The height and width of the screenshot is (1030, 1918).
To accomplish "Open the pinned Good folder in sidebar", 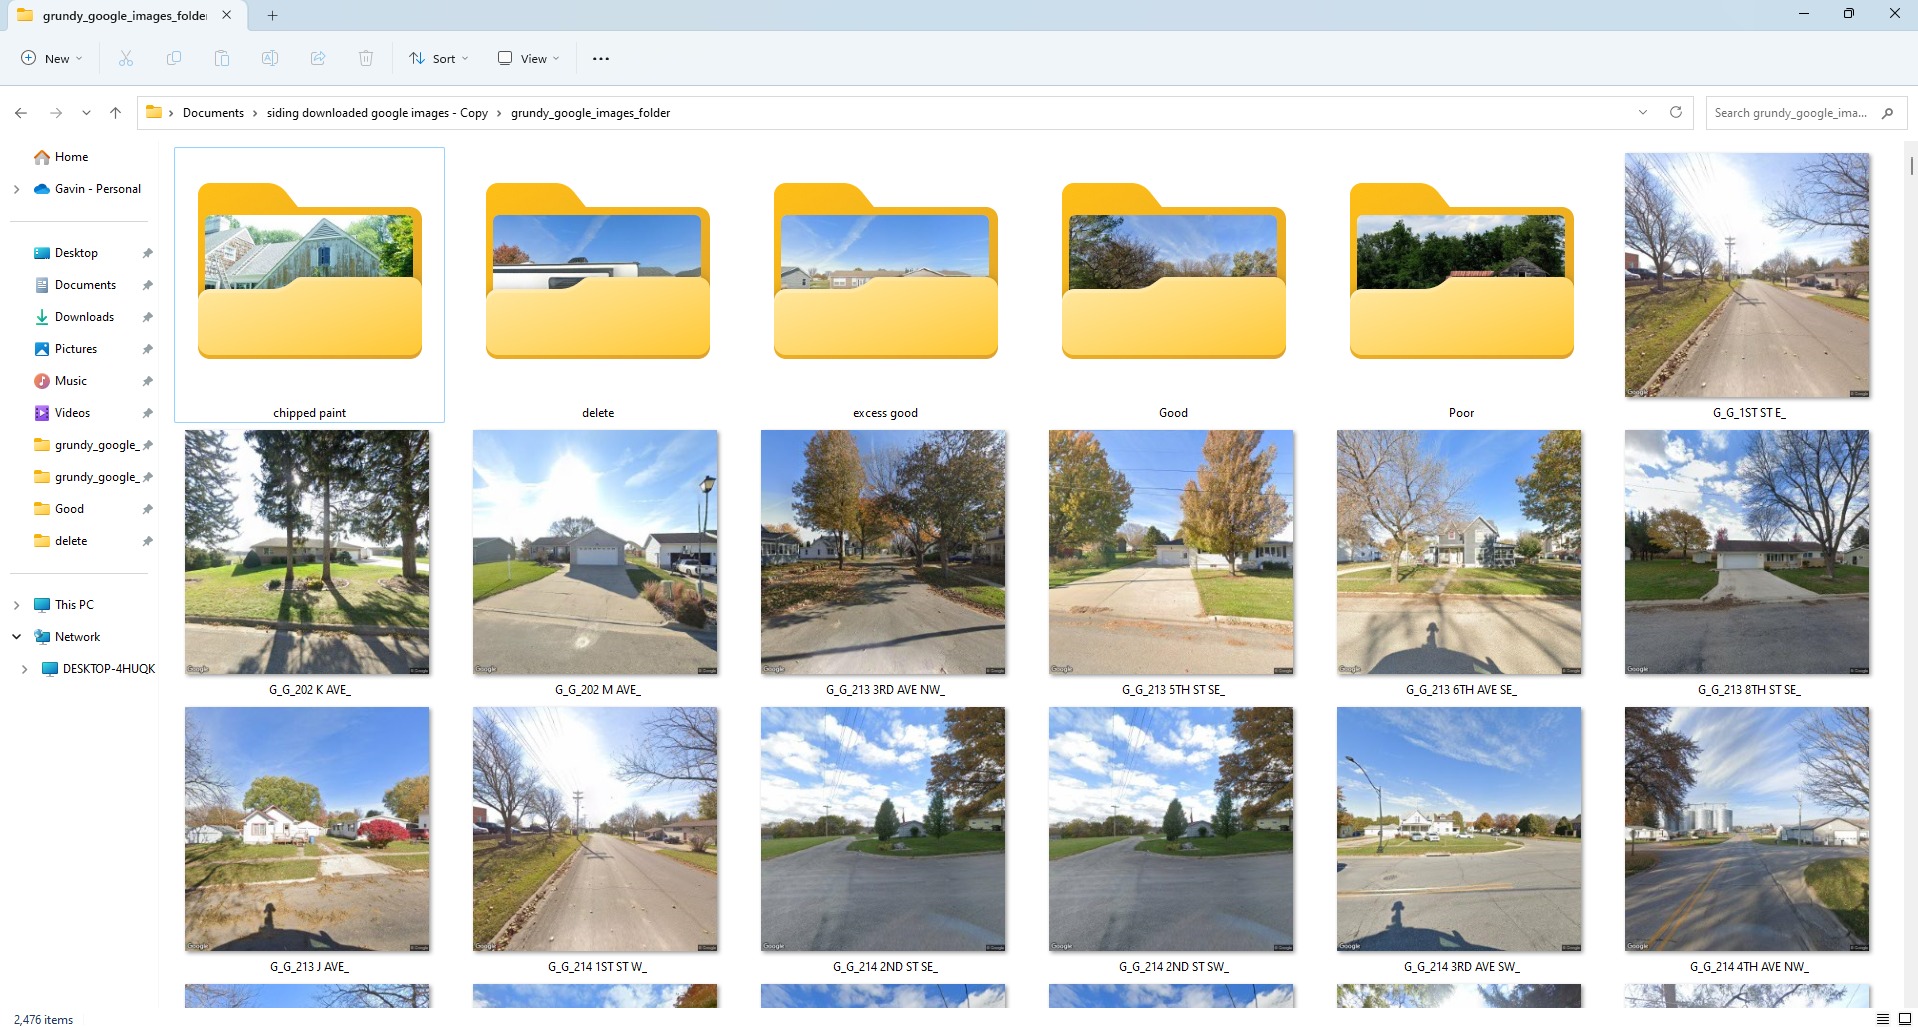I will coord(69,509).
